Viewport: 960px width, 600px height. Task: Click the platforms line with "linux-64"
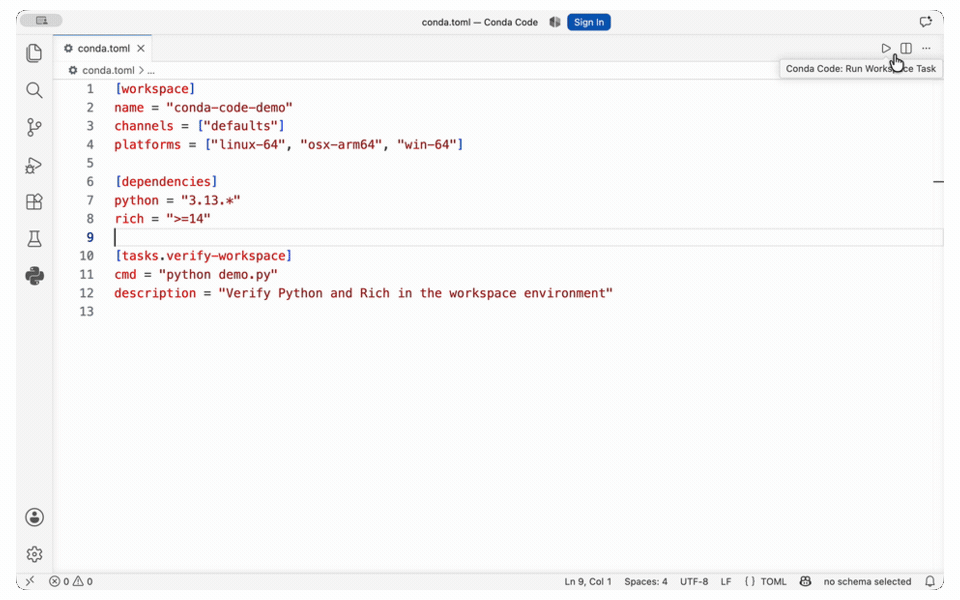(x=288, y=144)
